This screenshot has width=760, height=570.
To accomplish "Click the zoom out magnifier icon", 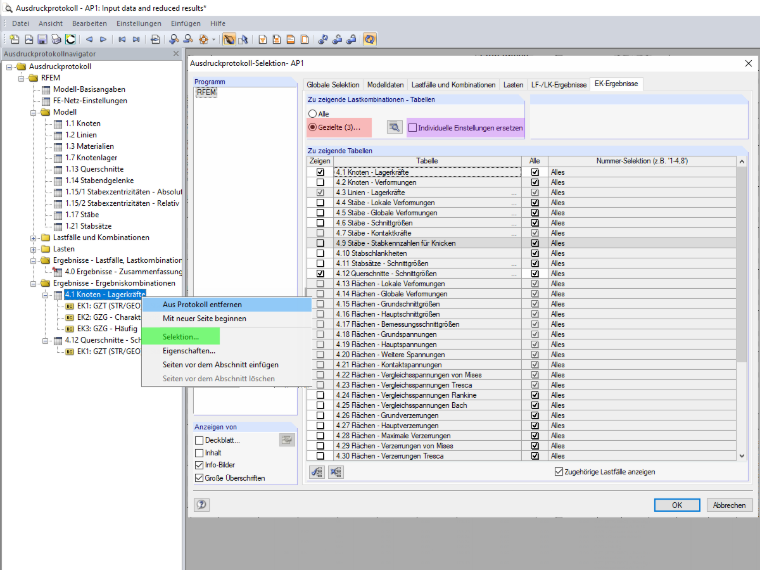I will click(188, 39).
